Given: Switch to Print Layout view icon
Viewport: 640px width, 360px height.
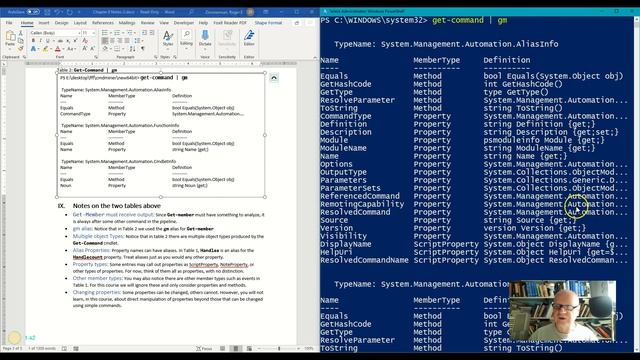Looking at the screenshot, I should (x=236, y=349).
